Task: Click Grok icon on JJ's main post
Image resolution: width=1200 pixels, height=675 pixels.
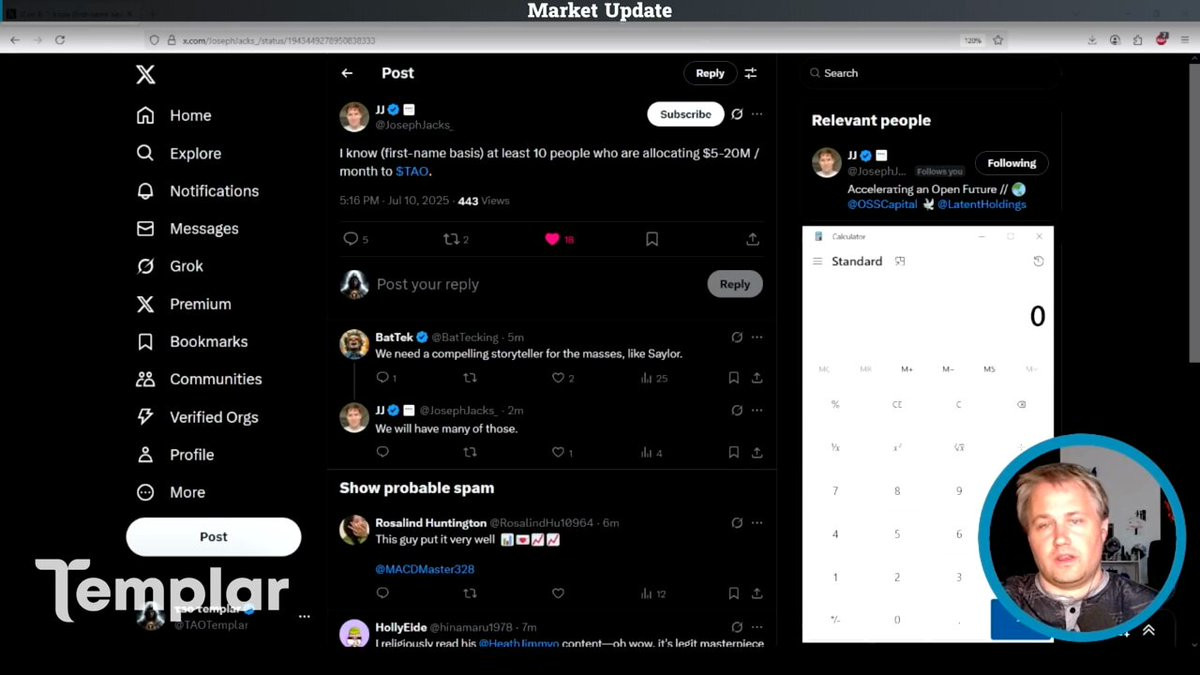Action: pyautogui.click(x=737, y=114)
